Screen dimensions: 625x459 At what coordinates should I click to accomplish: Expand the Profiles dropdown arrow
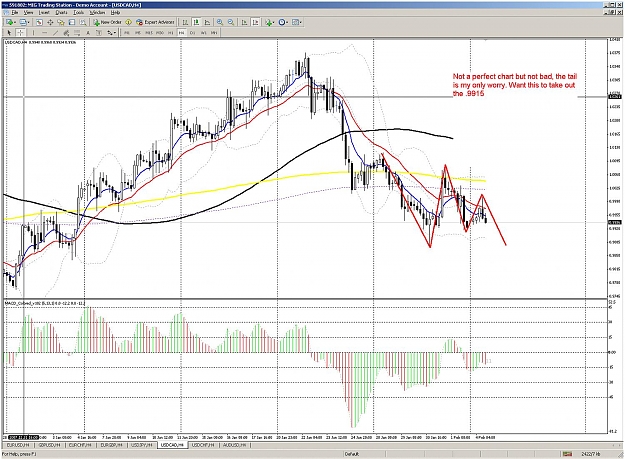[29, 23]
